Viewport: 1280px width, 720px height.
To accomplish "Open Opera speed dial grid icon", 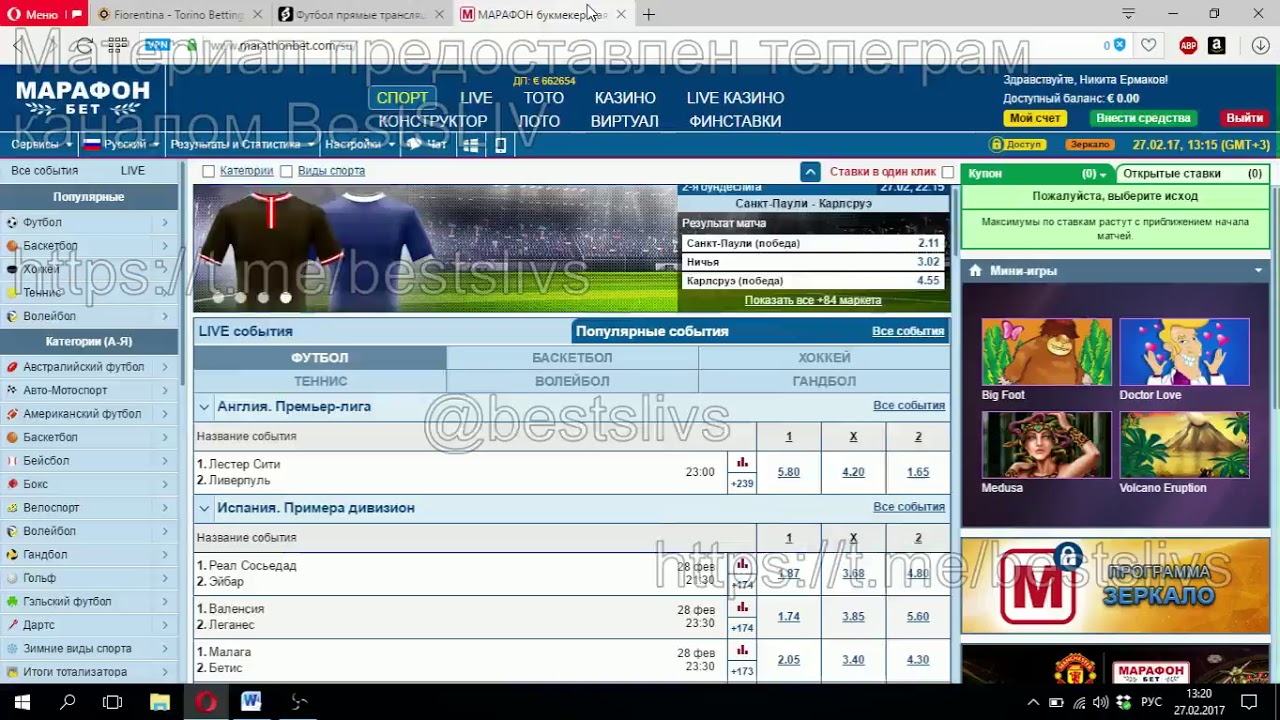I will point(117,45).
